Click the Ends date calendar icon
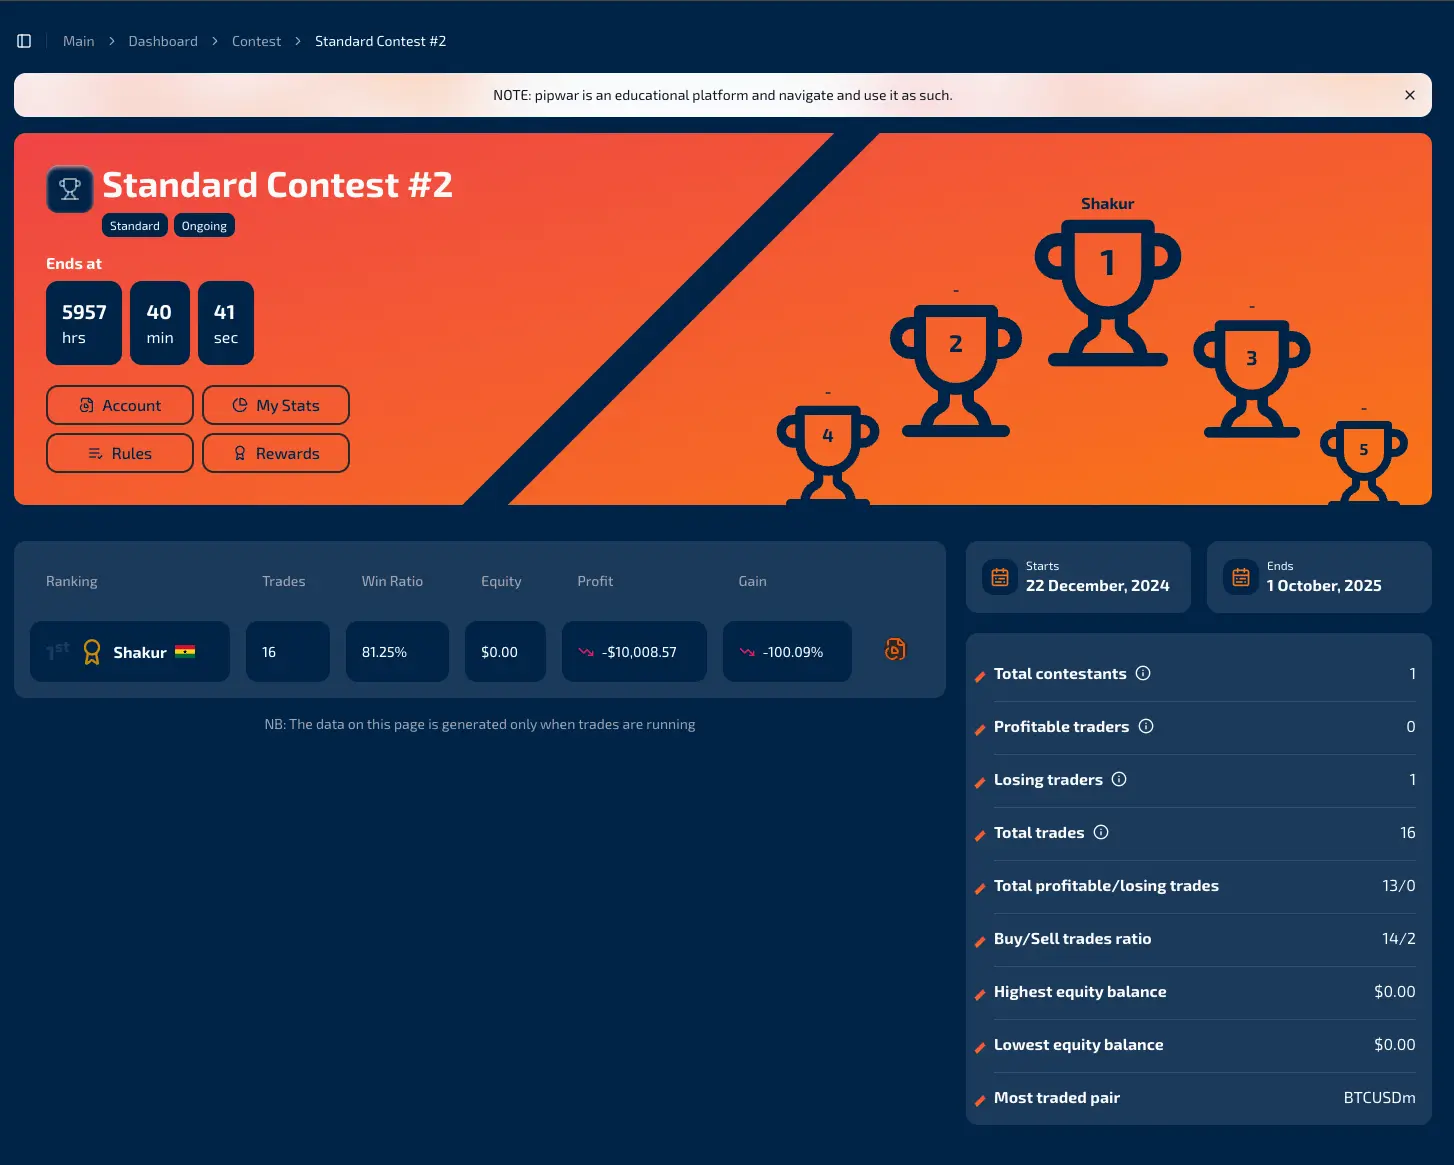This screenshot has width=1454, height=1165. [1241, 577]
